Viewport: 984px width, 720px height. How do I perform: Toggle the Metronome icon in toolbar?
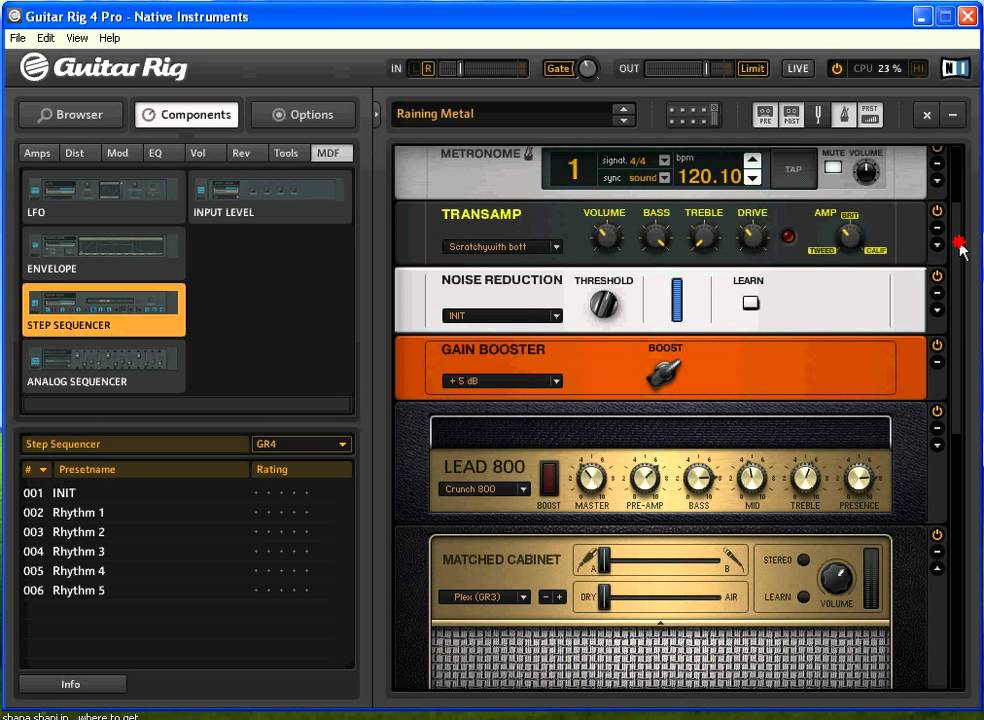(844, 115)
